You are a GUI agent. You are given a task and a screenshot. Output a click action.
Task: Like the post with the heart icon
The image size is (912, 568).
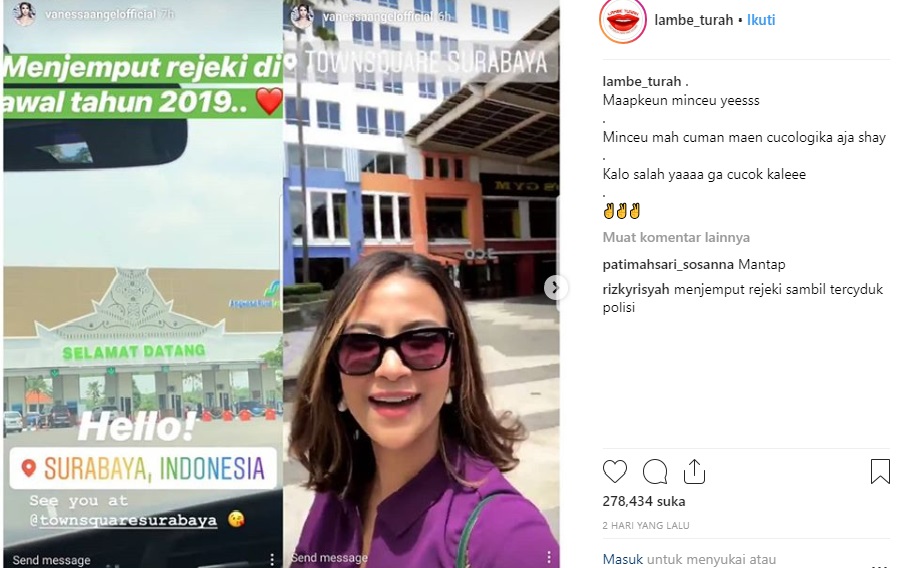point(614,471)
